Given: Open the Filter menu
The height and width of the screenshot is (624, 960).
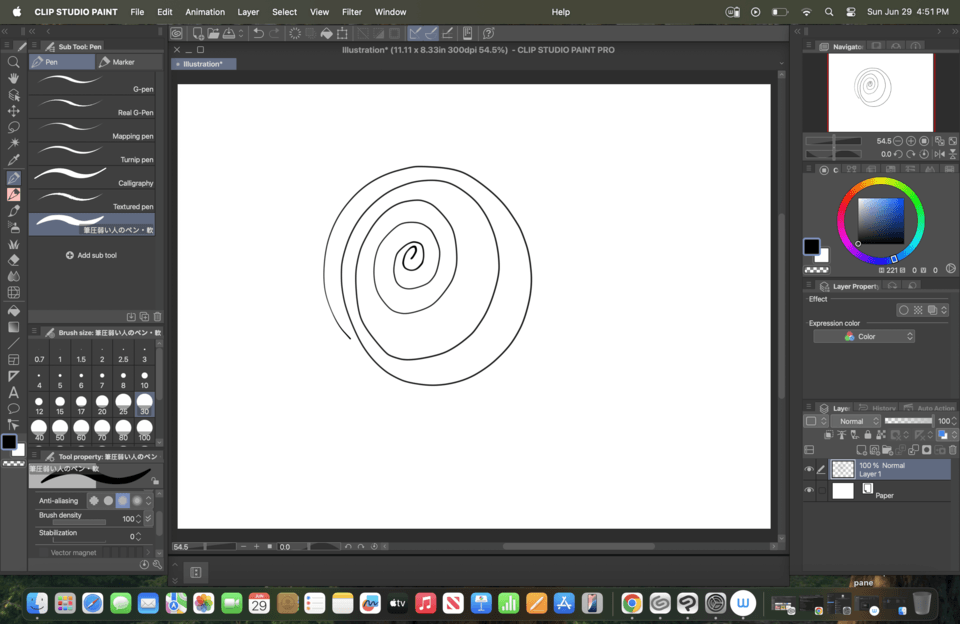Looking at the screenshot, I should tap(352, 12).
